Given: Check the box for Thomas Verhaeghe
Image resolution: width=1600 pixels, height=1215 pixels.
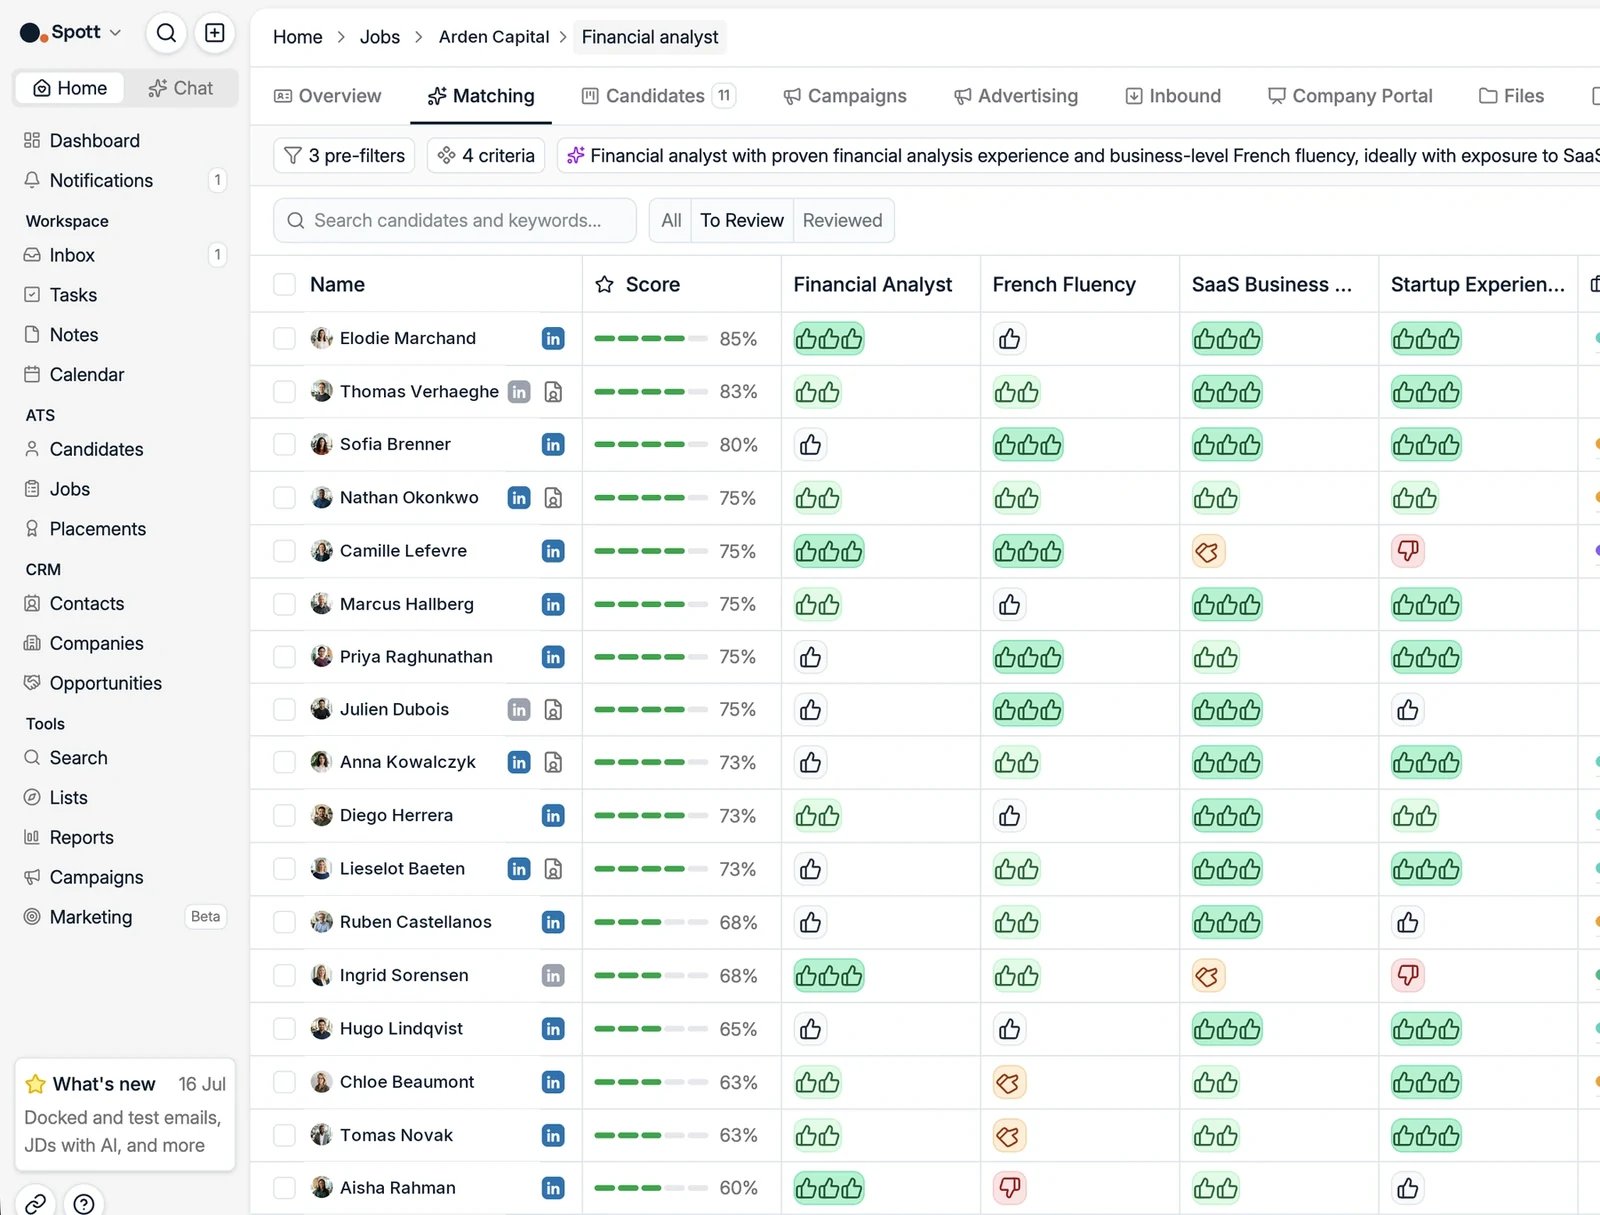Looking at the screenshot, I should click(285, 392).
